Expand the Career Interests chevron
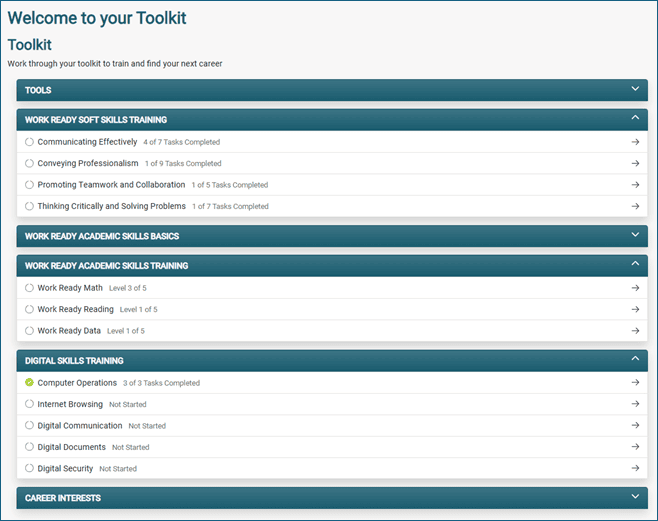The image size is (658, 521). coord(635,496)
